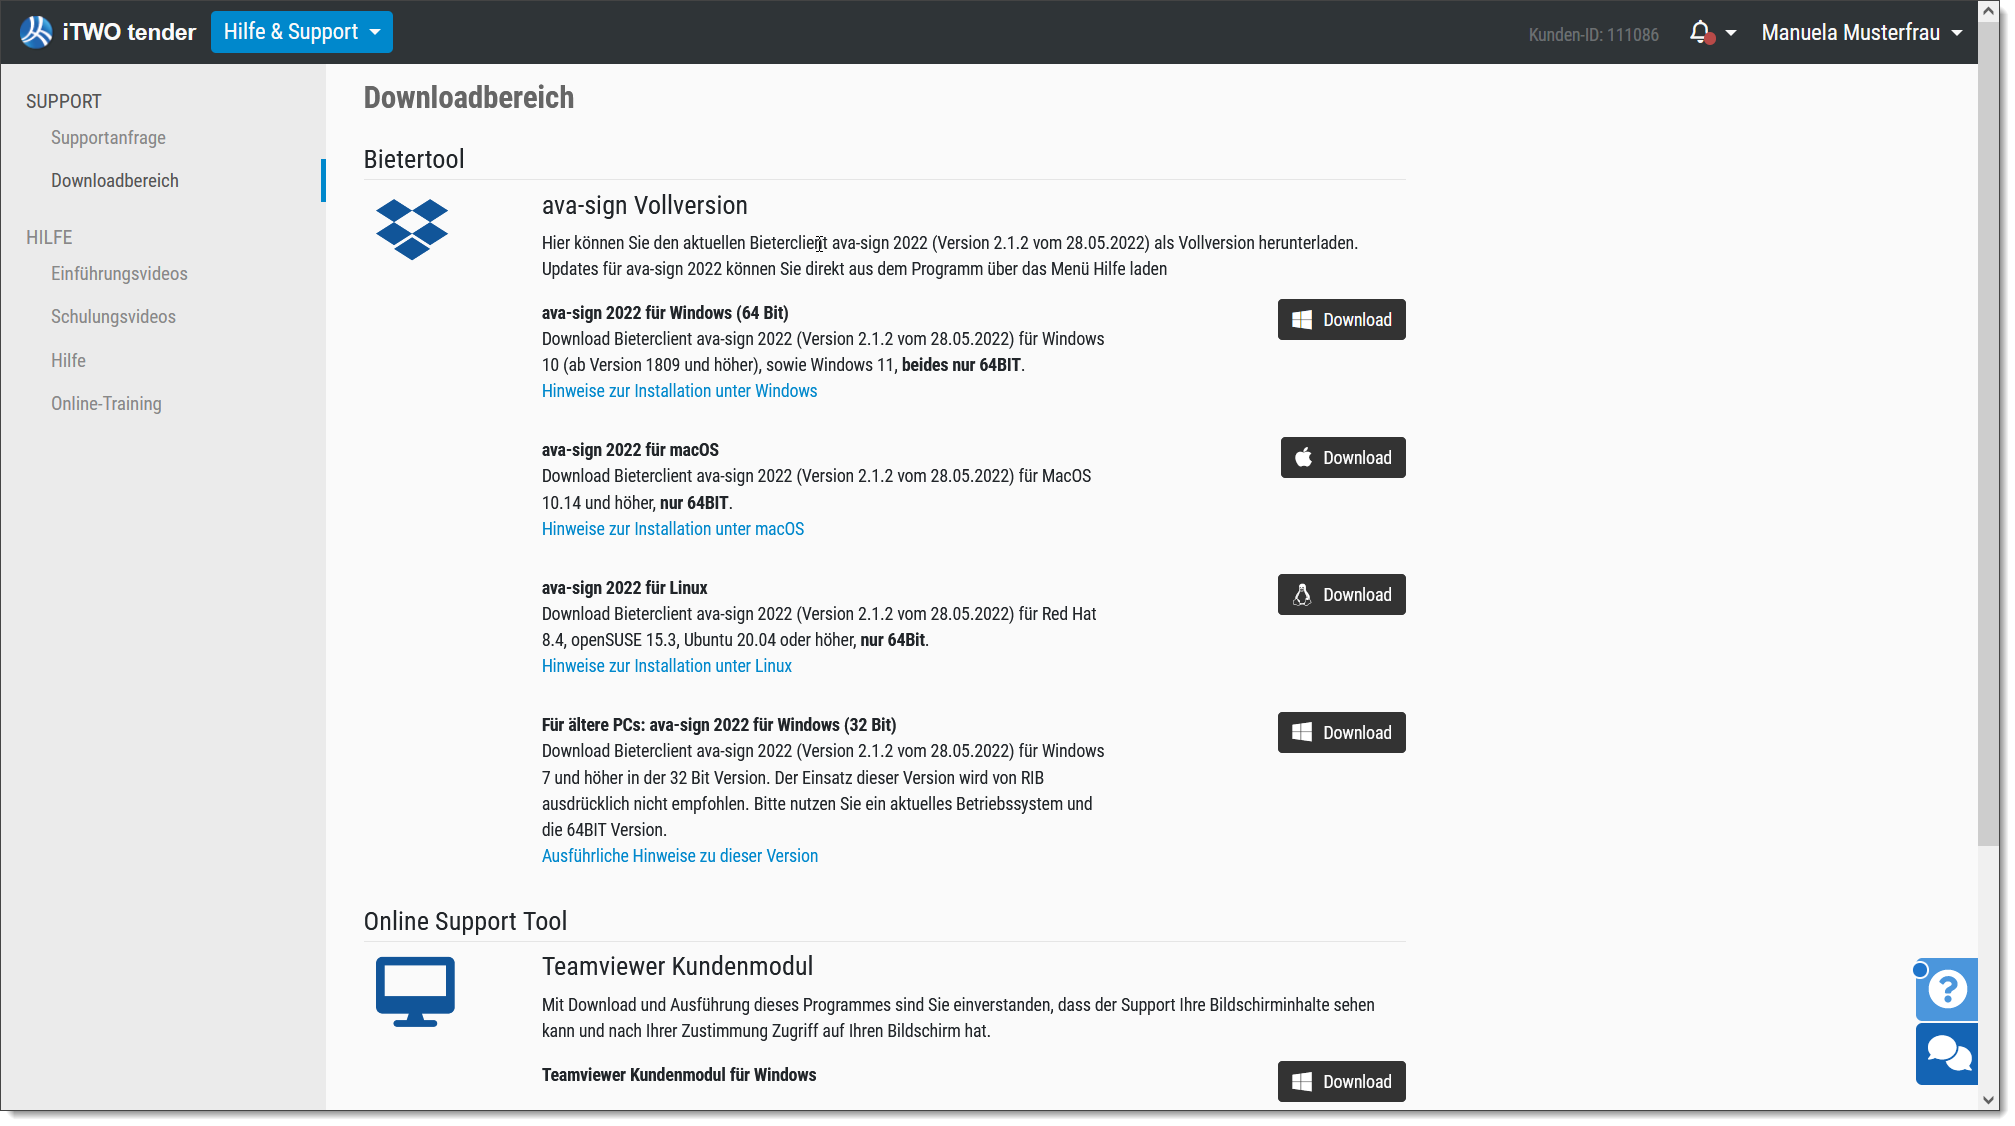Click the Linux penguin download icon
The width and height of the screenshot is (2015, 1126).
pyautogui.click(x=1303, y=594)
